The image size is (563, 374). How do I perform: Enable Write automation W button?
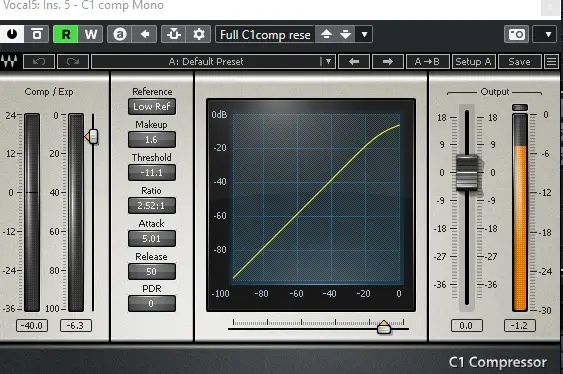click(x=90, y=34)
